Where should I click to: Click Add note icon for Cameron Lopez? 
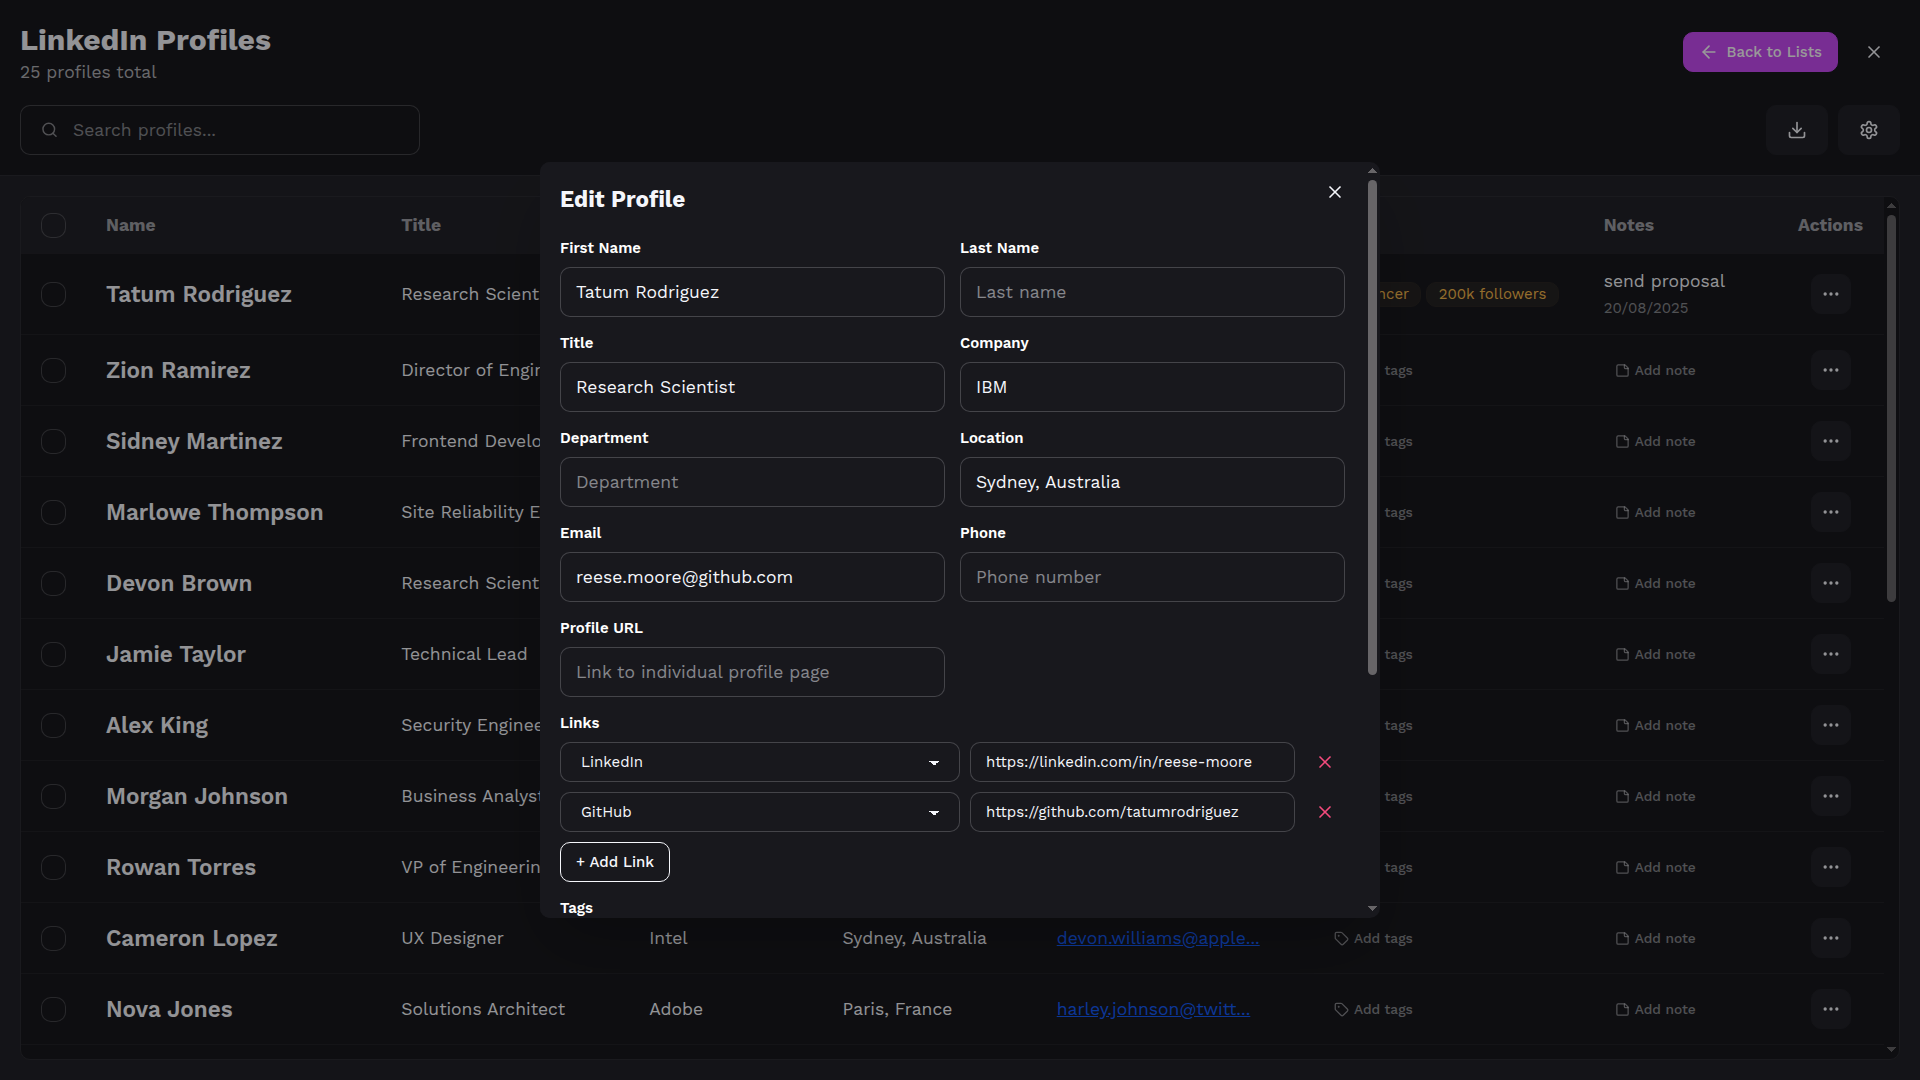[1622, 938]
